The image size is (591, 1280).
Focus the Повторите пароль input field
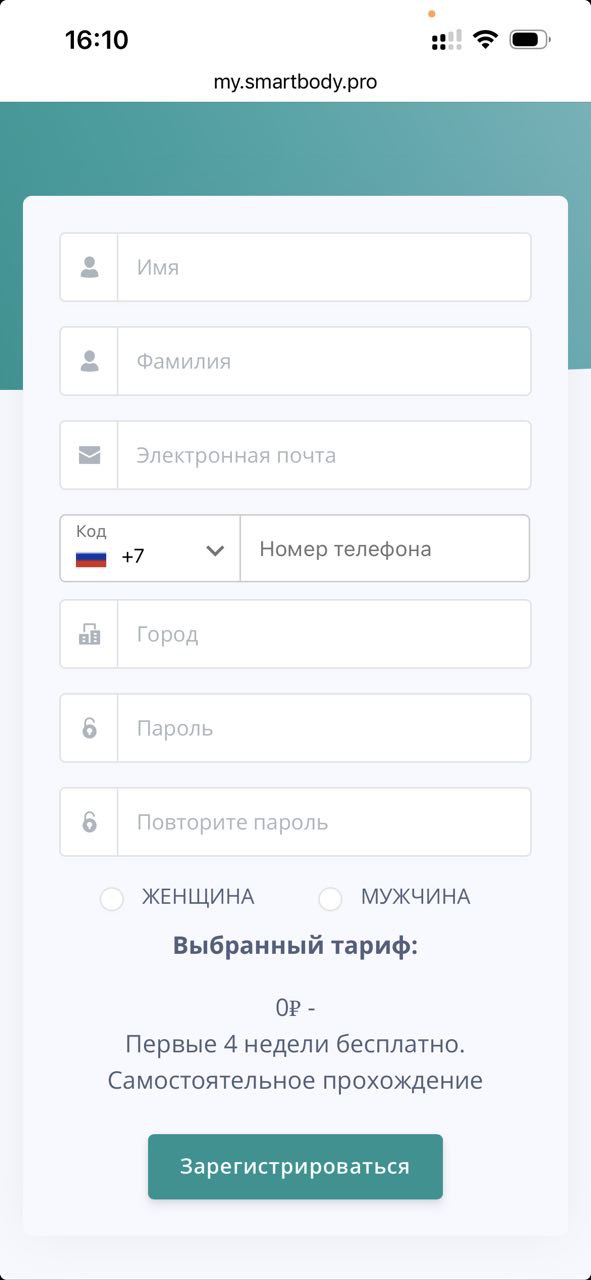(x=324, y=822)
